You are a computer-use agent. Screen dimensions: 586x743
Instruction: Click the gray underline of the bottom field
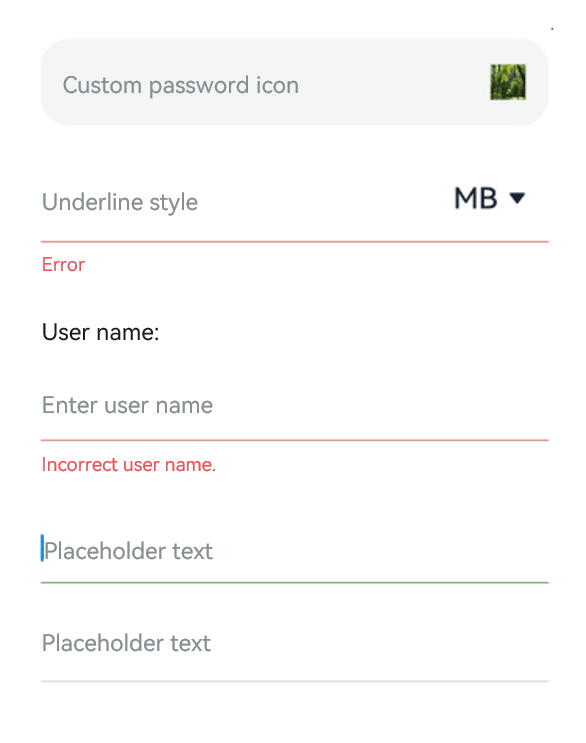click(295, 681)
